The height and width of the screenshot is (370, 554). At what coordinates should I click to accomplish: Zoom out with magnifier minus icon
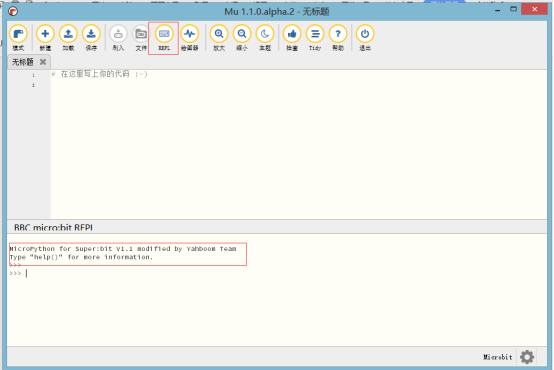pyautogui.click(x=242, y=34)
